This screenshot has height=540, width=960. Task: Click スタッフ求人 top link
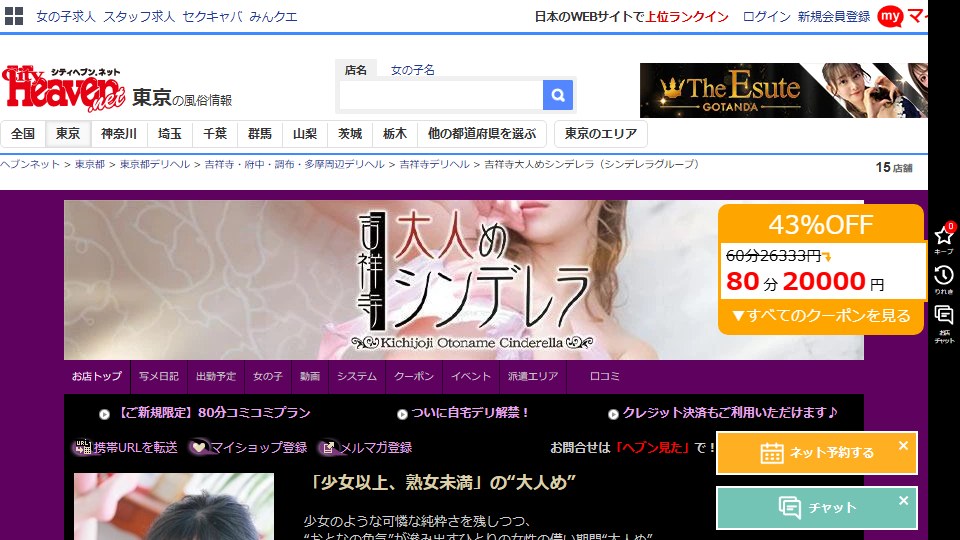(x=139, y=17)
